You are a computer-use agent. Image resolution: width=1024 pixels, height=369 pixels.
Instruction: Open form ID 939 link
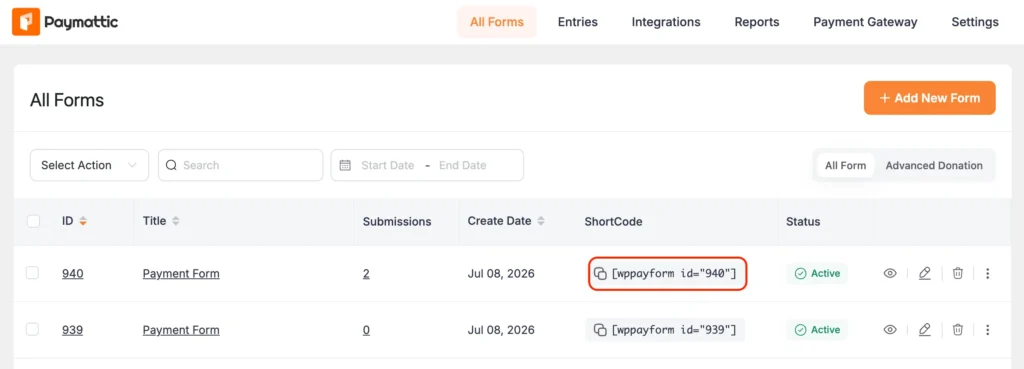point(72,330)
